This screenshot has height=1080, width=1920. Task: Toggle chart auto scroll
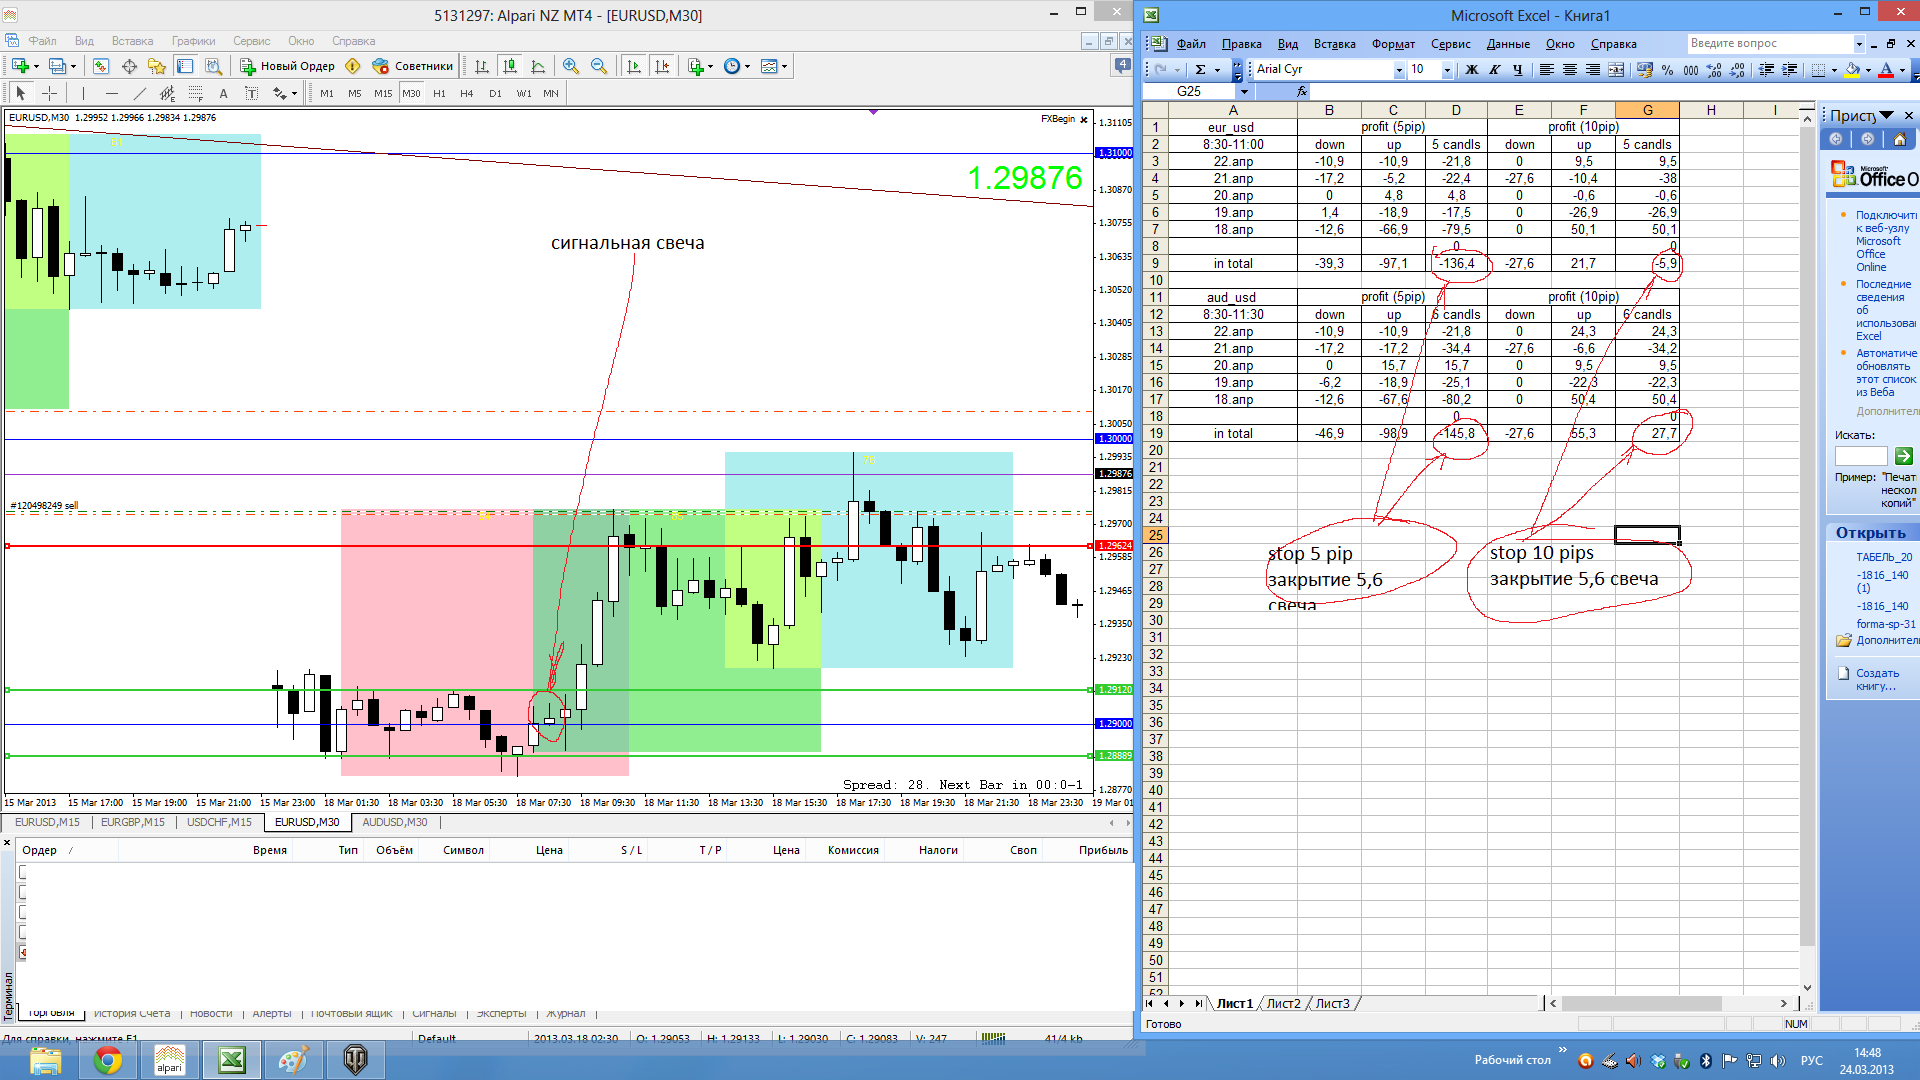634,66
